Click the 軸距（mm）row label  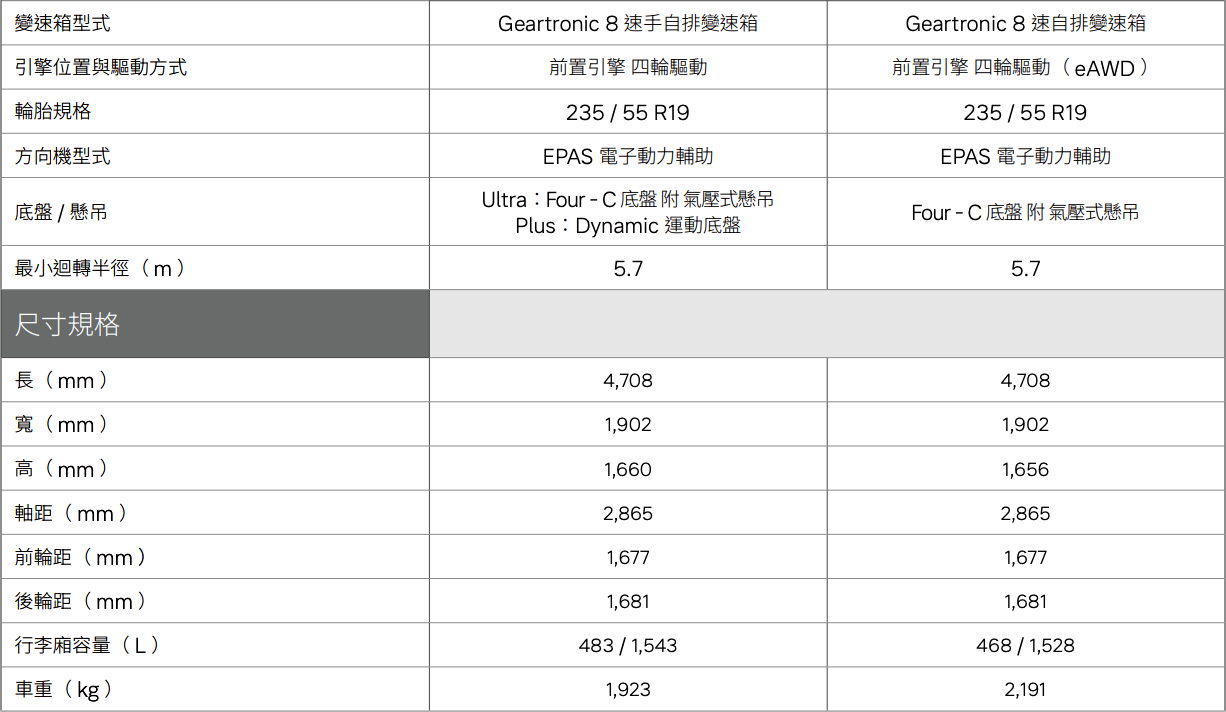[72, 514]
